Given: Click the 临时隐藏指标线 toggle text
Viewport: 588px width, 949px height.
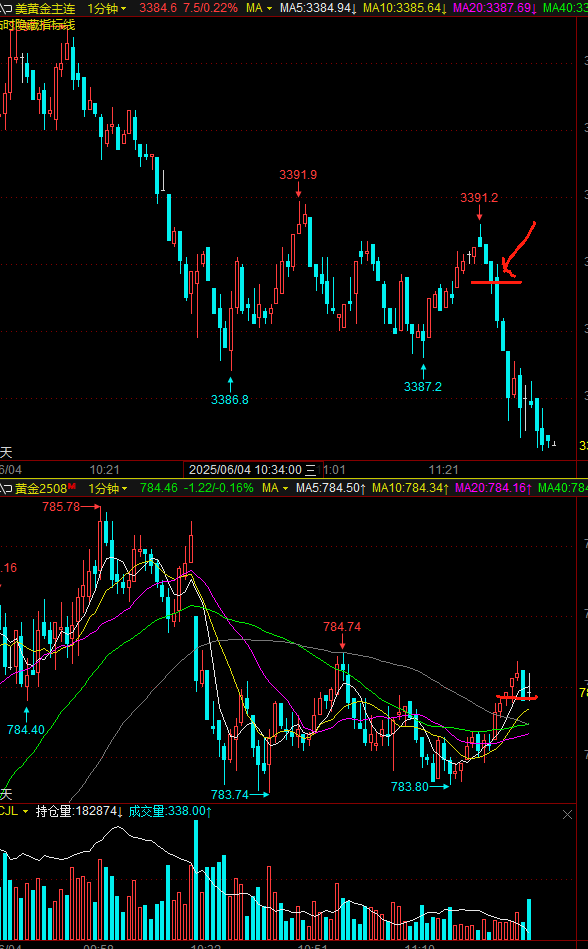Looking at the screenshot, I should coord(38,25).
